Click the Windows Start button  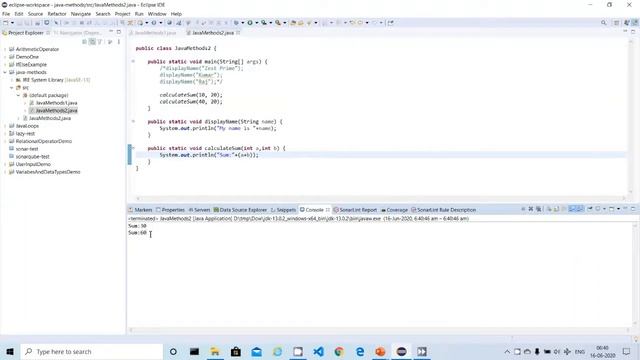click(10, 351)
